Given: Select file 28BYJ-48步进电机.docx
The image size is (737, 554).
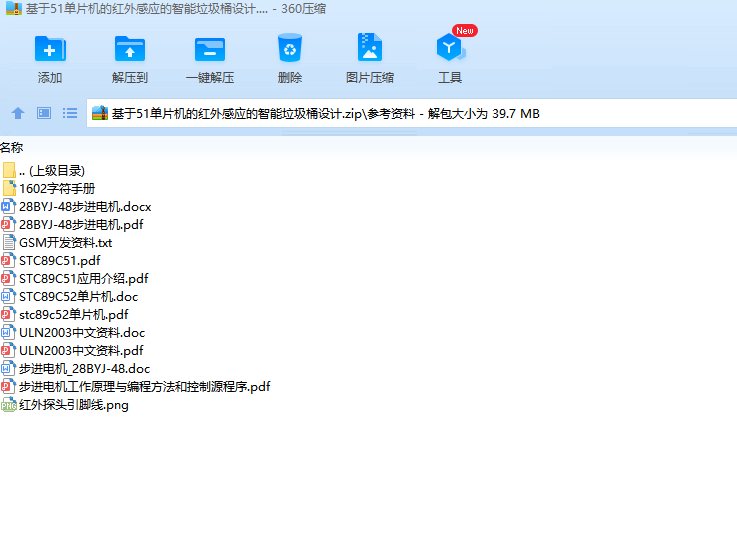Looking at the screenshot, I should point(77,207).
